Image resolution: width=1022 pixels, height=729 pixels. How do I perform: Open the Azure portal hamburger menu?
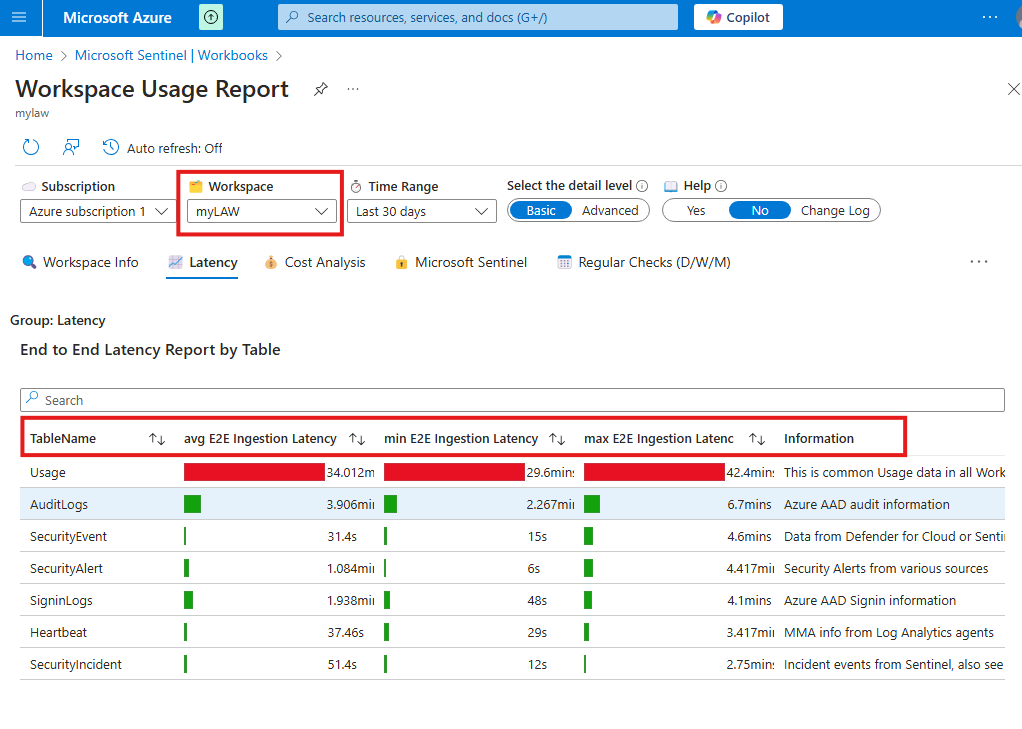click(x=19, y=18)
